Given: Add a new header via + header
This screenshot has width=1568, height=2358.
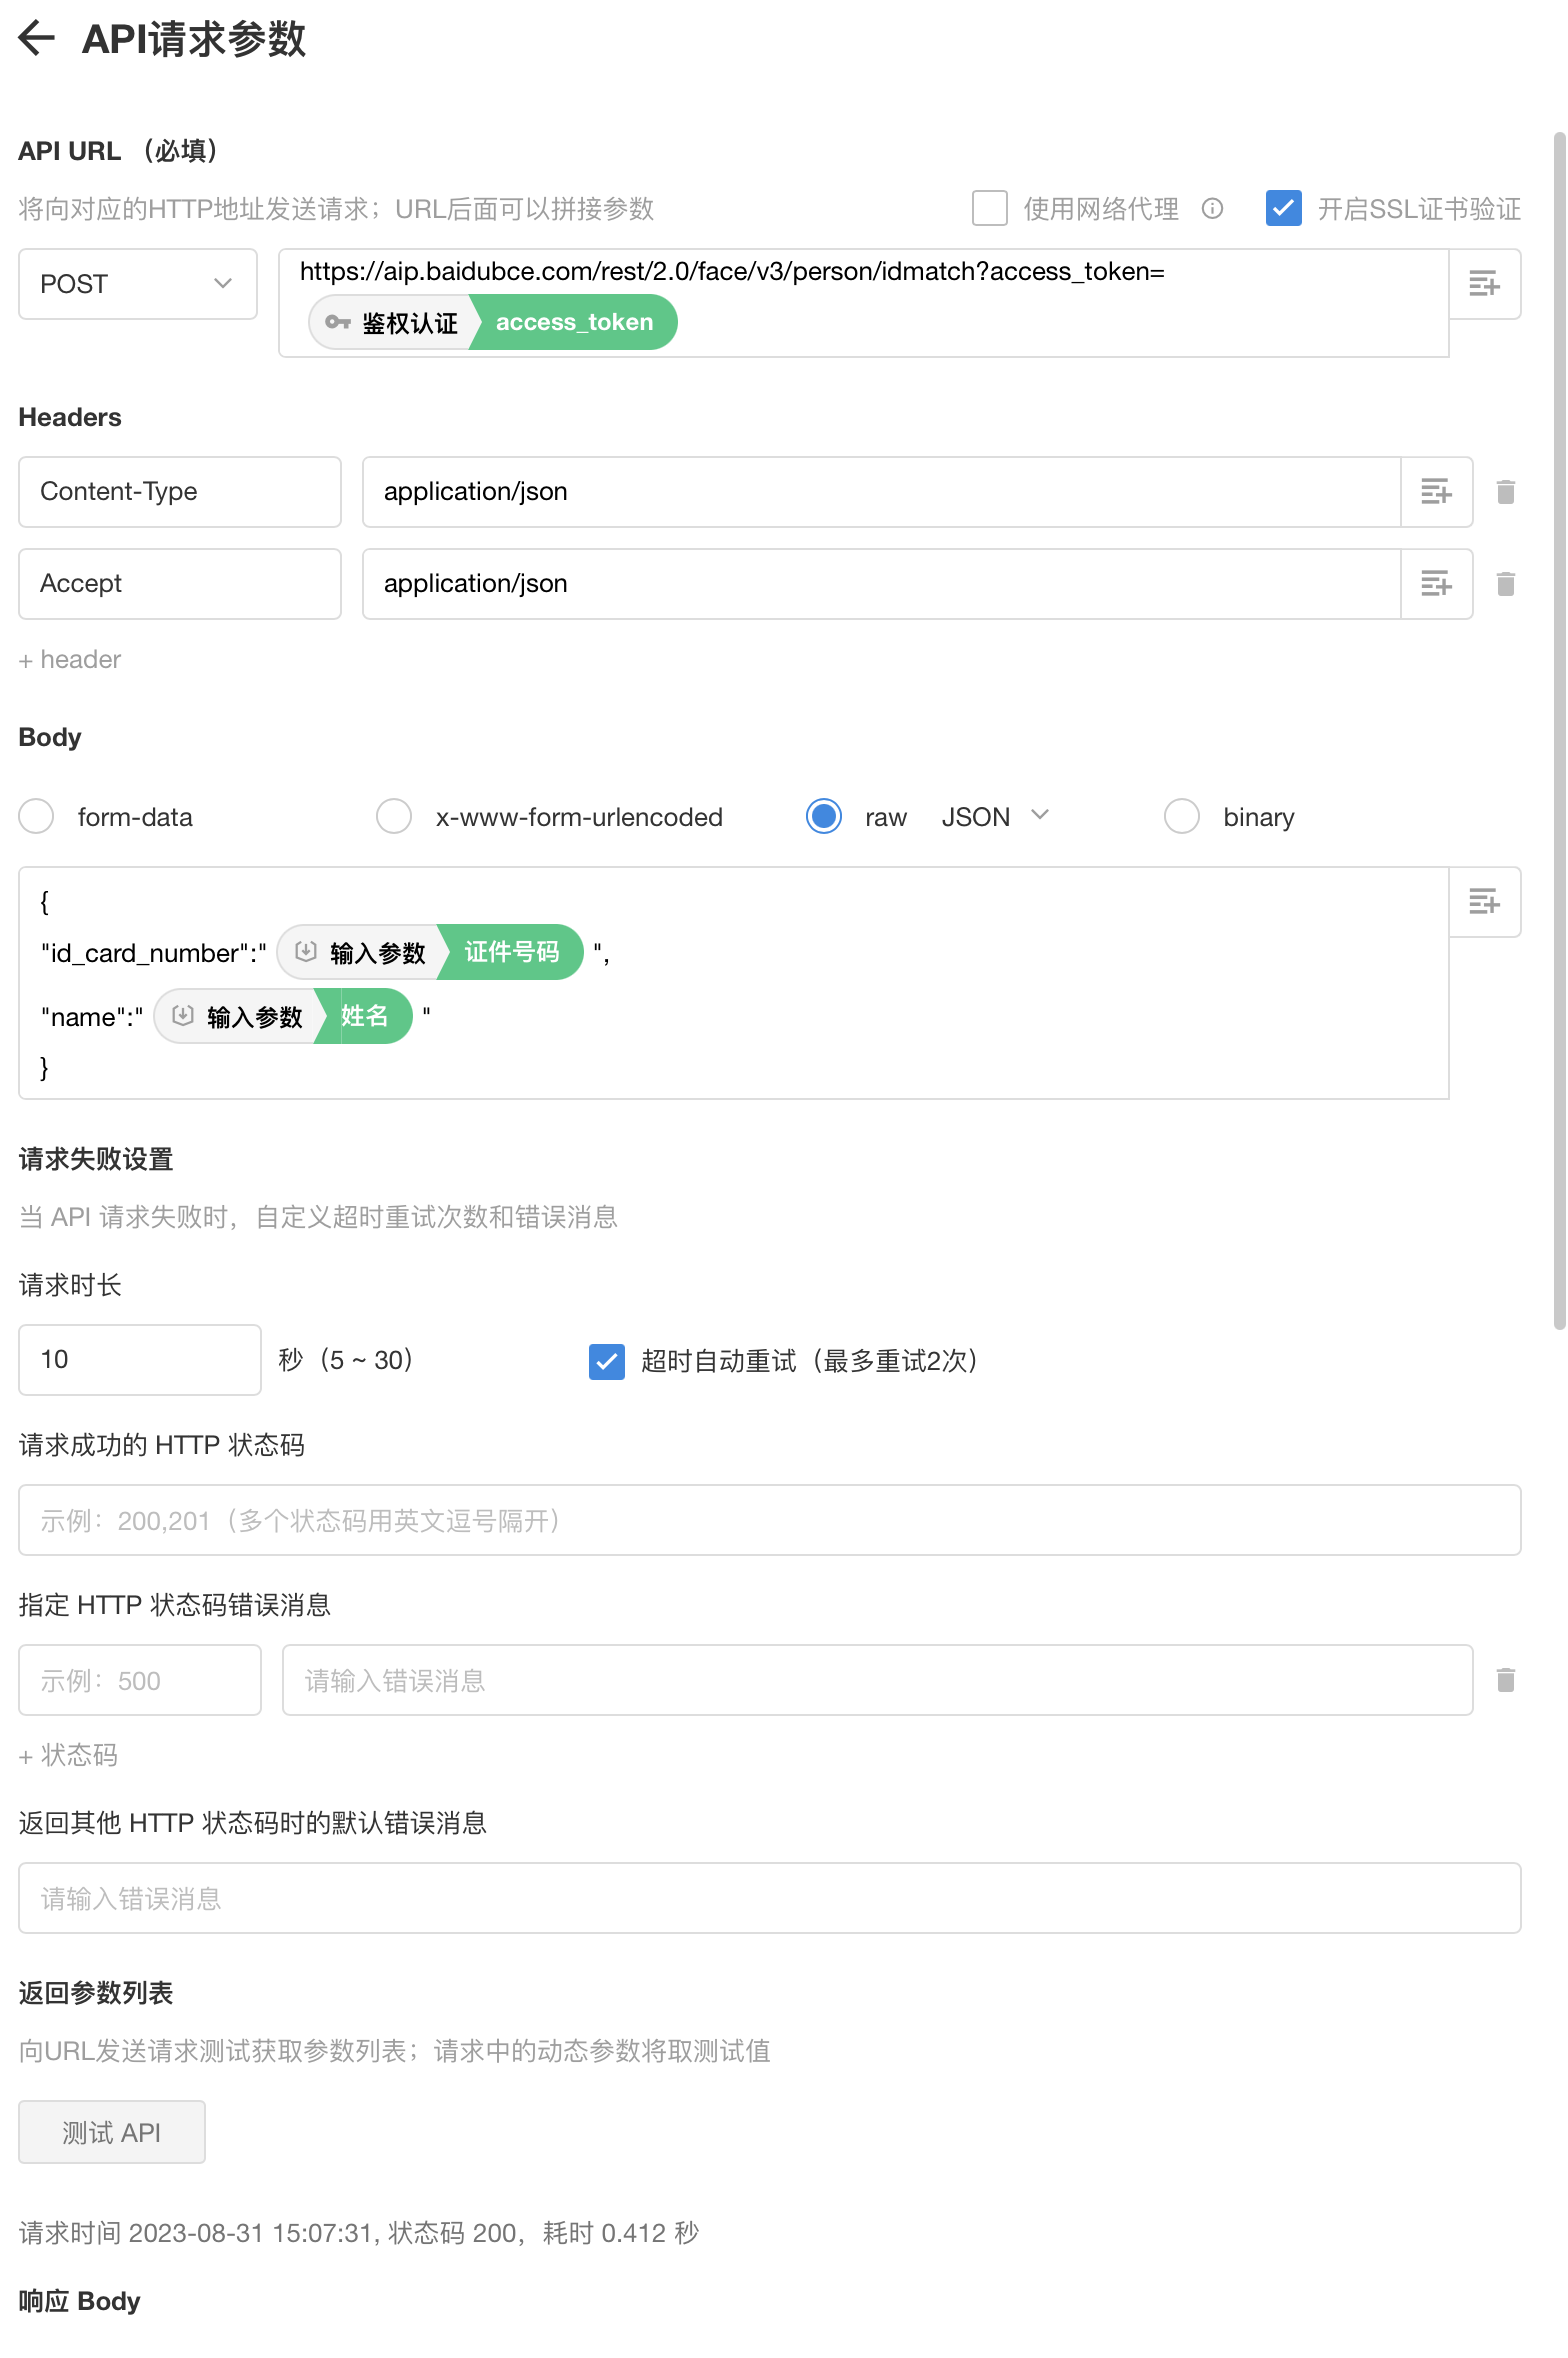Looking at the screenshot, I should (70, 660).
